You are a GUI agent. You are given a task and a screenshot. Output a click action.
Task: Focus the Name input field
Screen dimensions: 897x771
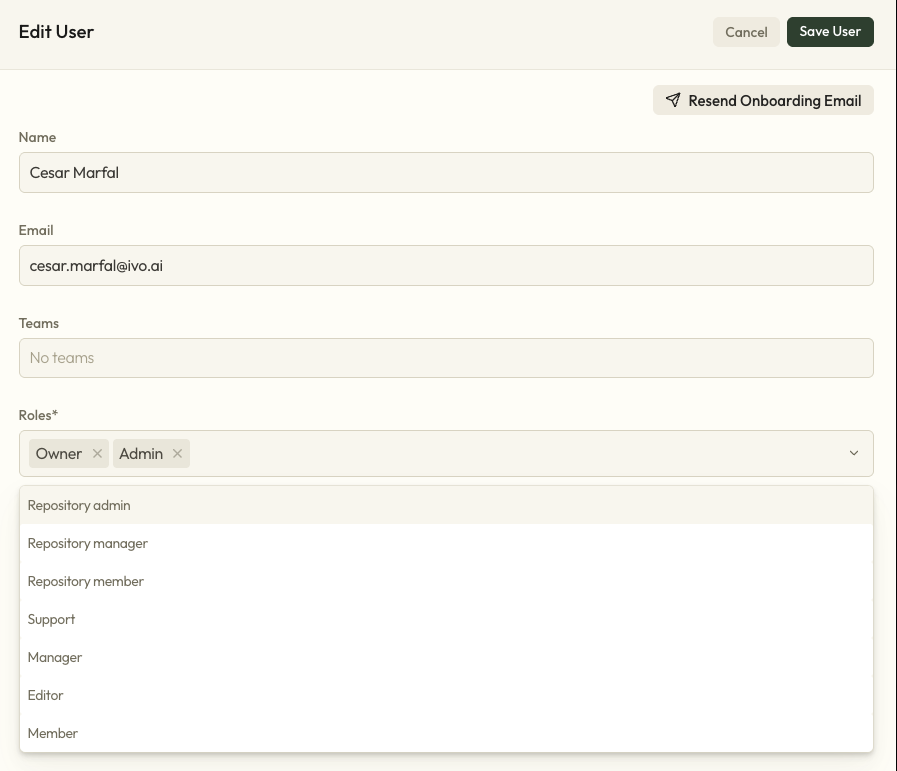446,173
